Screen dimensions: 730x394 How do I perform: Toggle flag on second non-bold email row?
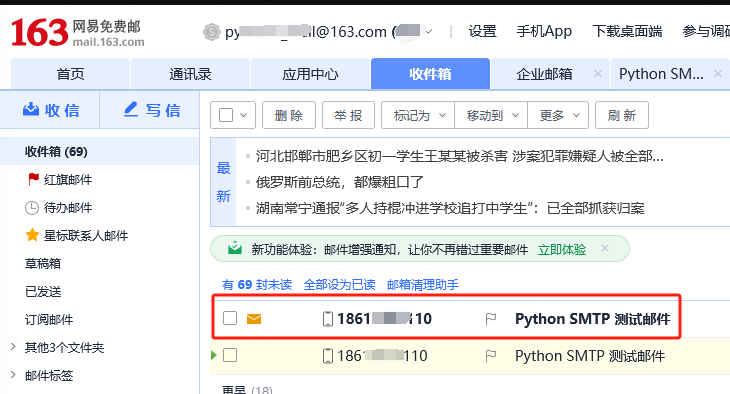(x=491, y=356)
